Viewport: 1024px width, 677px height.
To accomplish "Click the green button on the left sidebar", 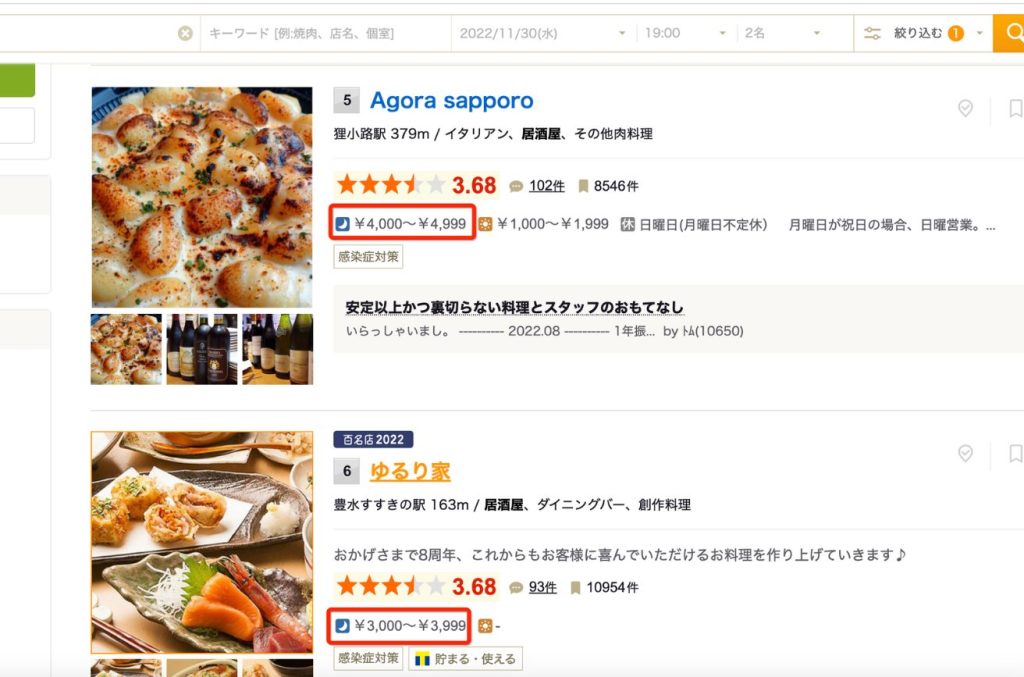I will click(17, 80).
